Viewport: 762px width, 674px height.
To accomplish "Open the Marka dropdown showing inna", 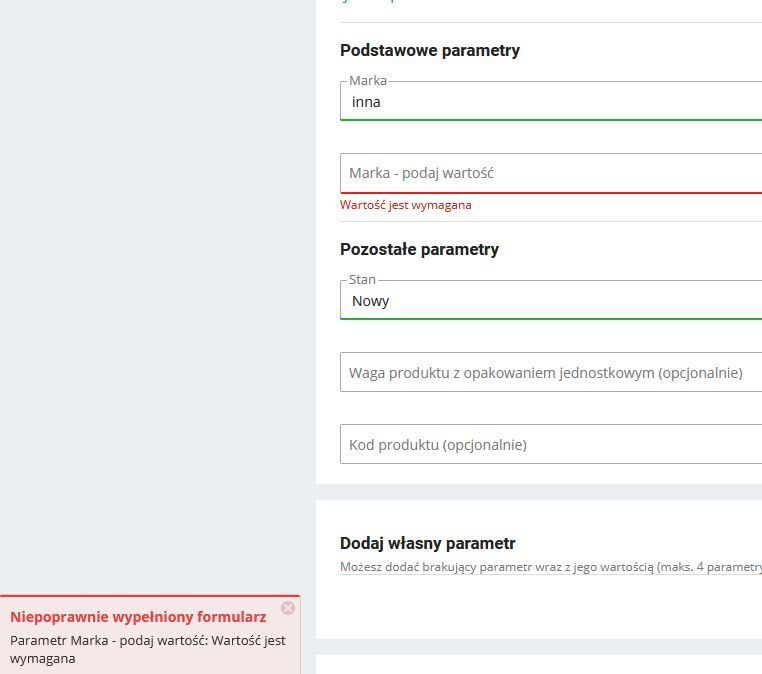I will (550, 102).
